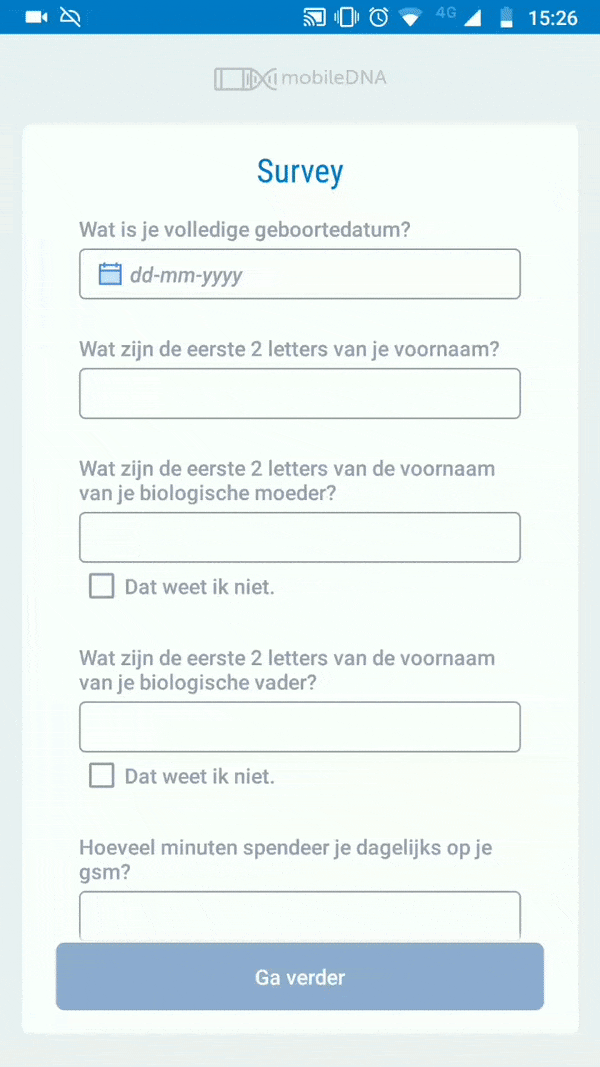Screen dimensions: 600x1067
Task: Click the 'Ga verder' button
Action: (x=300, y=976)
